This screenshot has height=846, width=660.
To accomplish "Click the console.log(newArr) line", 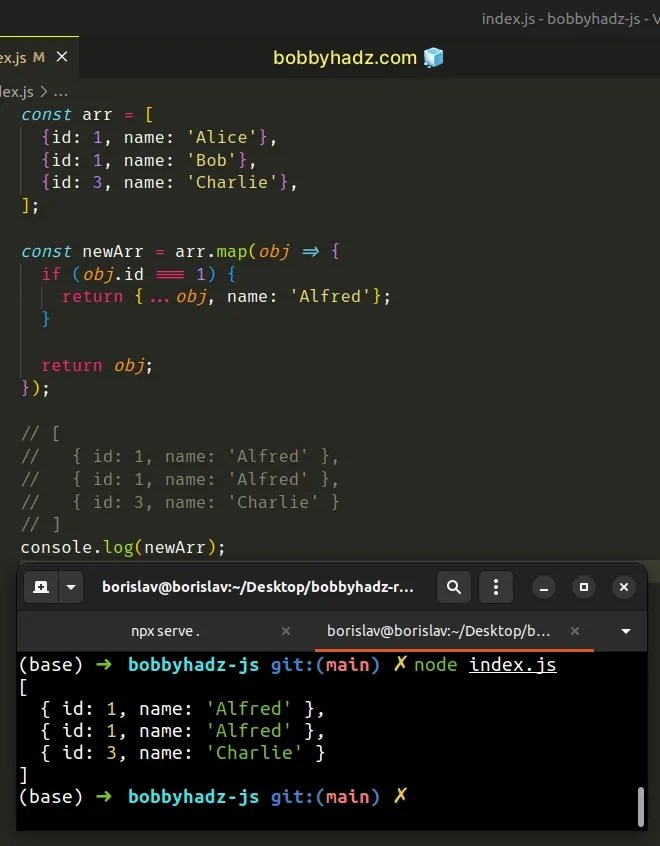I will 123,547.
